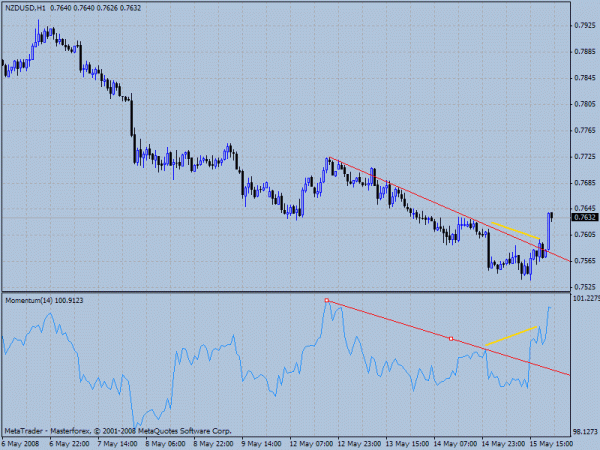Click the 6 May 2008 date label
The image size is (600, 450).
tap(20, 444)
